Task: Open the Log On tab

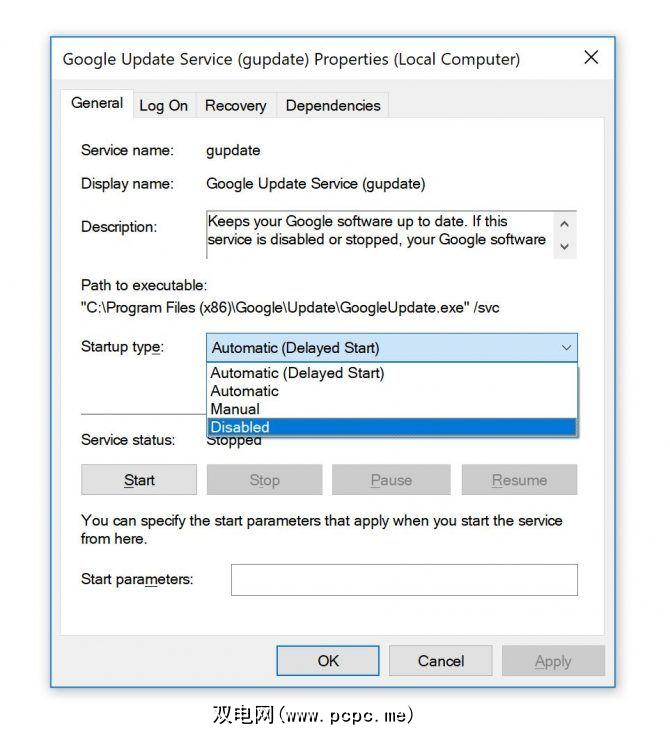Action: pos(164,105)
